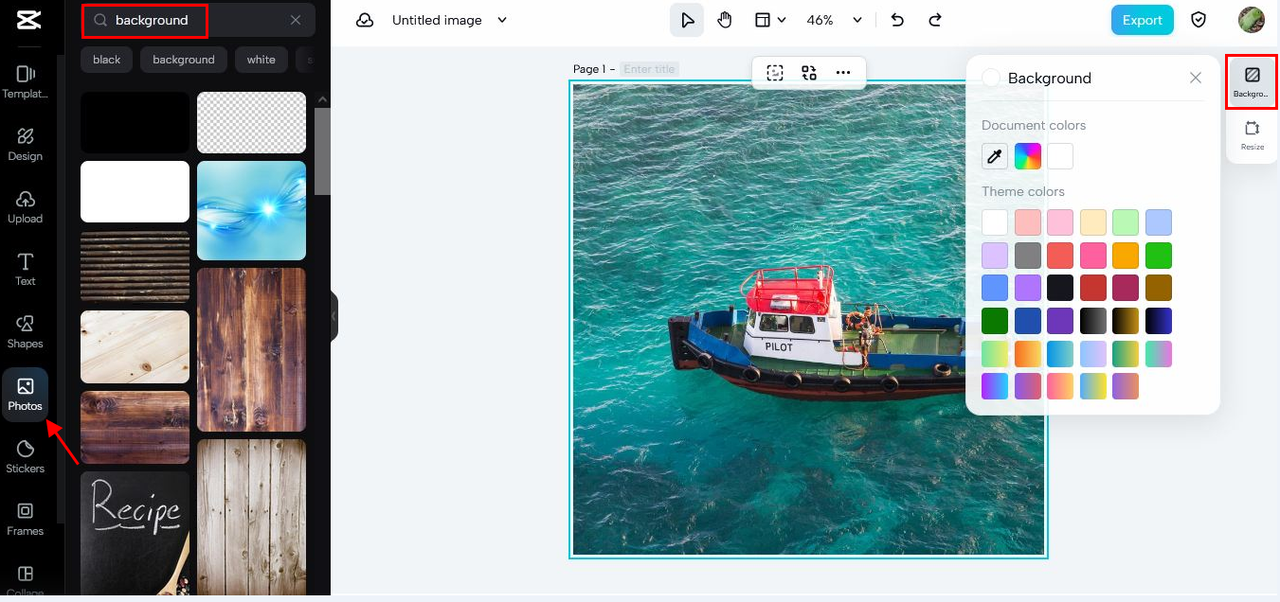Open the 46% zoom level dropdown
This screenshot has width=1280, height=602.
(x=857, y=20)
